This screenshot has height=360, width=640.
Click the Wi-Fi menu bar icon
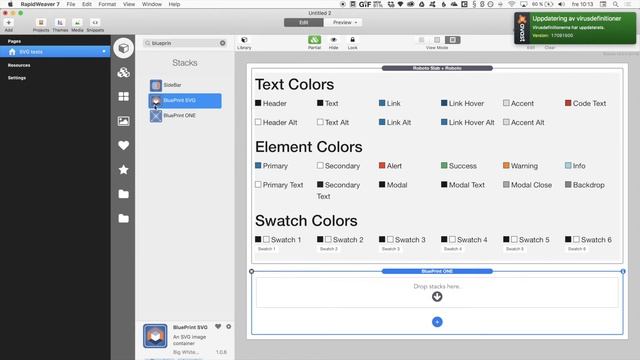(512, 4)
